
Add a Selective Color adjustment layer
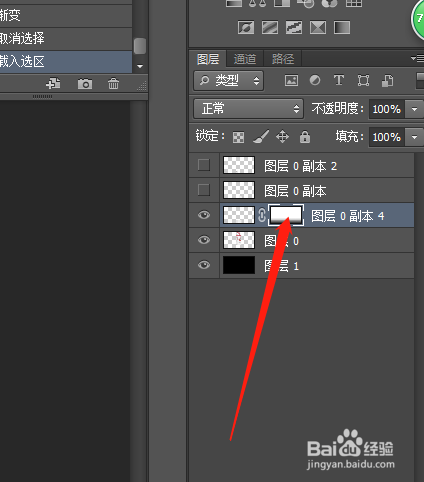click(x=318, y=27)
